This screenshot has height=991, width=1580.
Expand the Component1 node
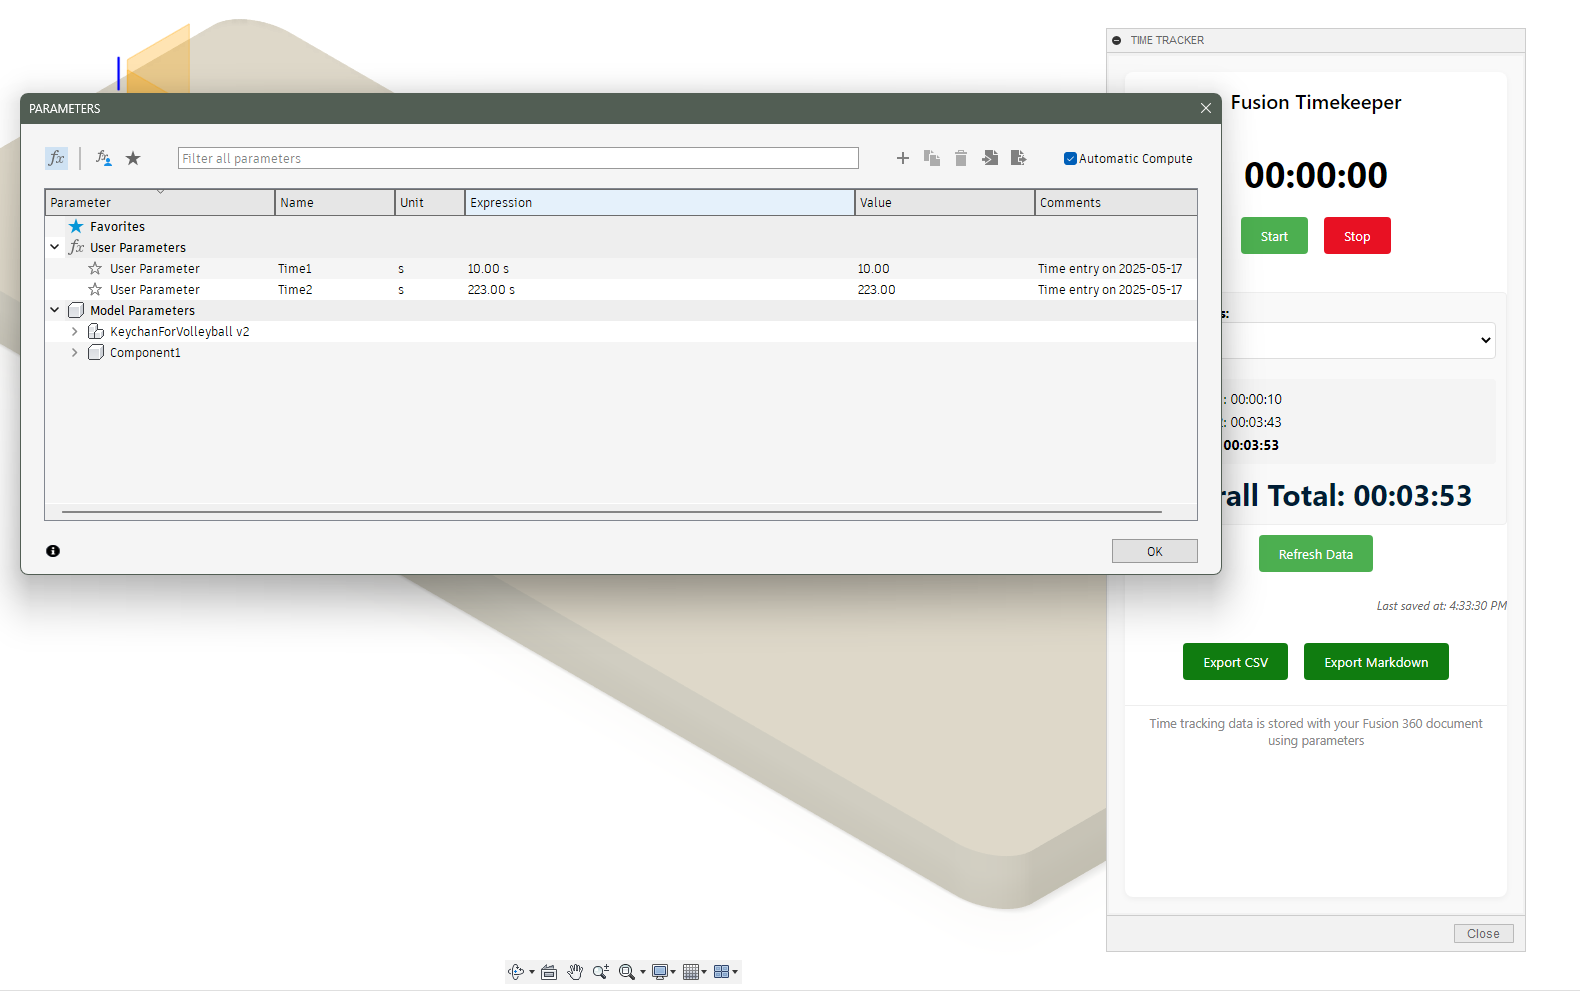[75, 352]
